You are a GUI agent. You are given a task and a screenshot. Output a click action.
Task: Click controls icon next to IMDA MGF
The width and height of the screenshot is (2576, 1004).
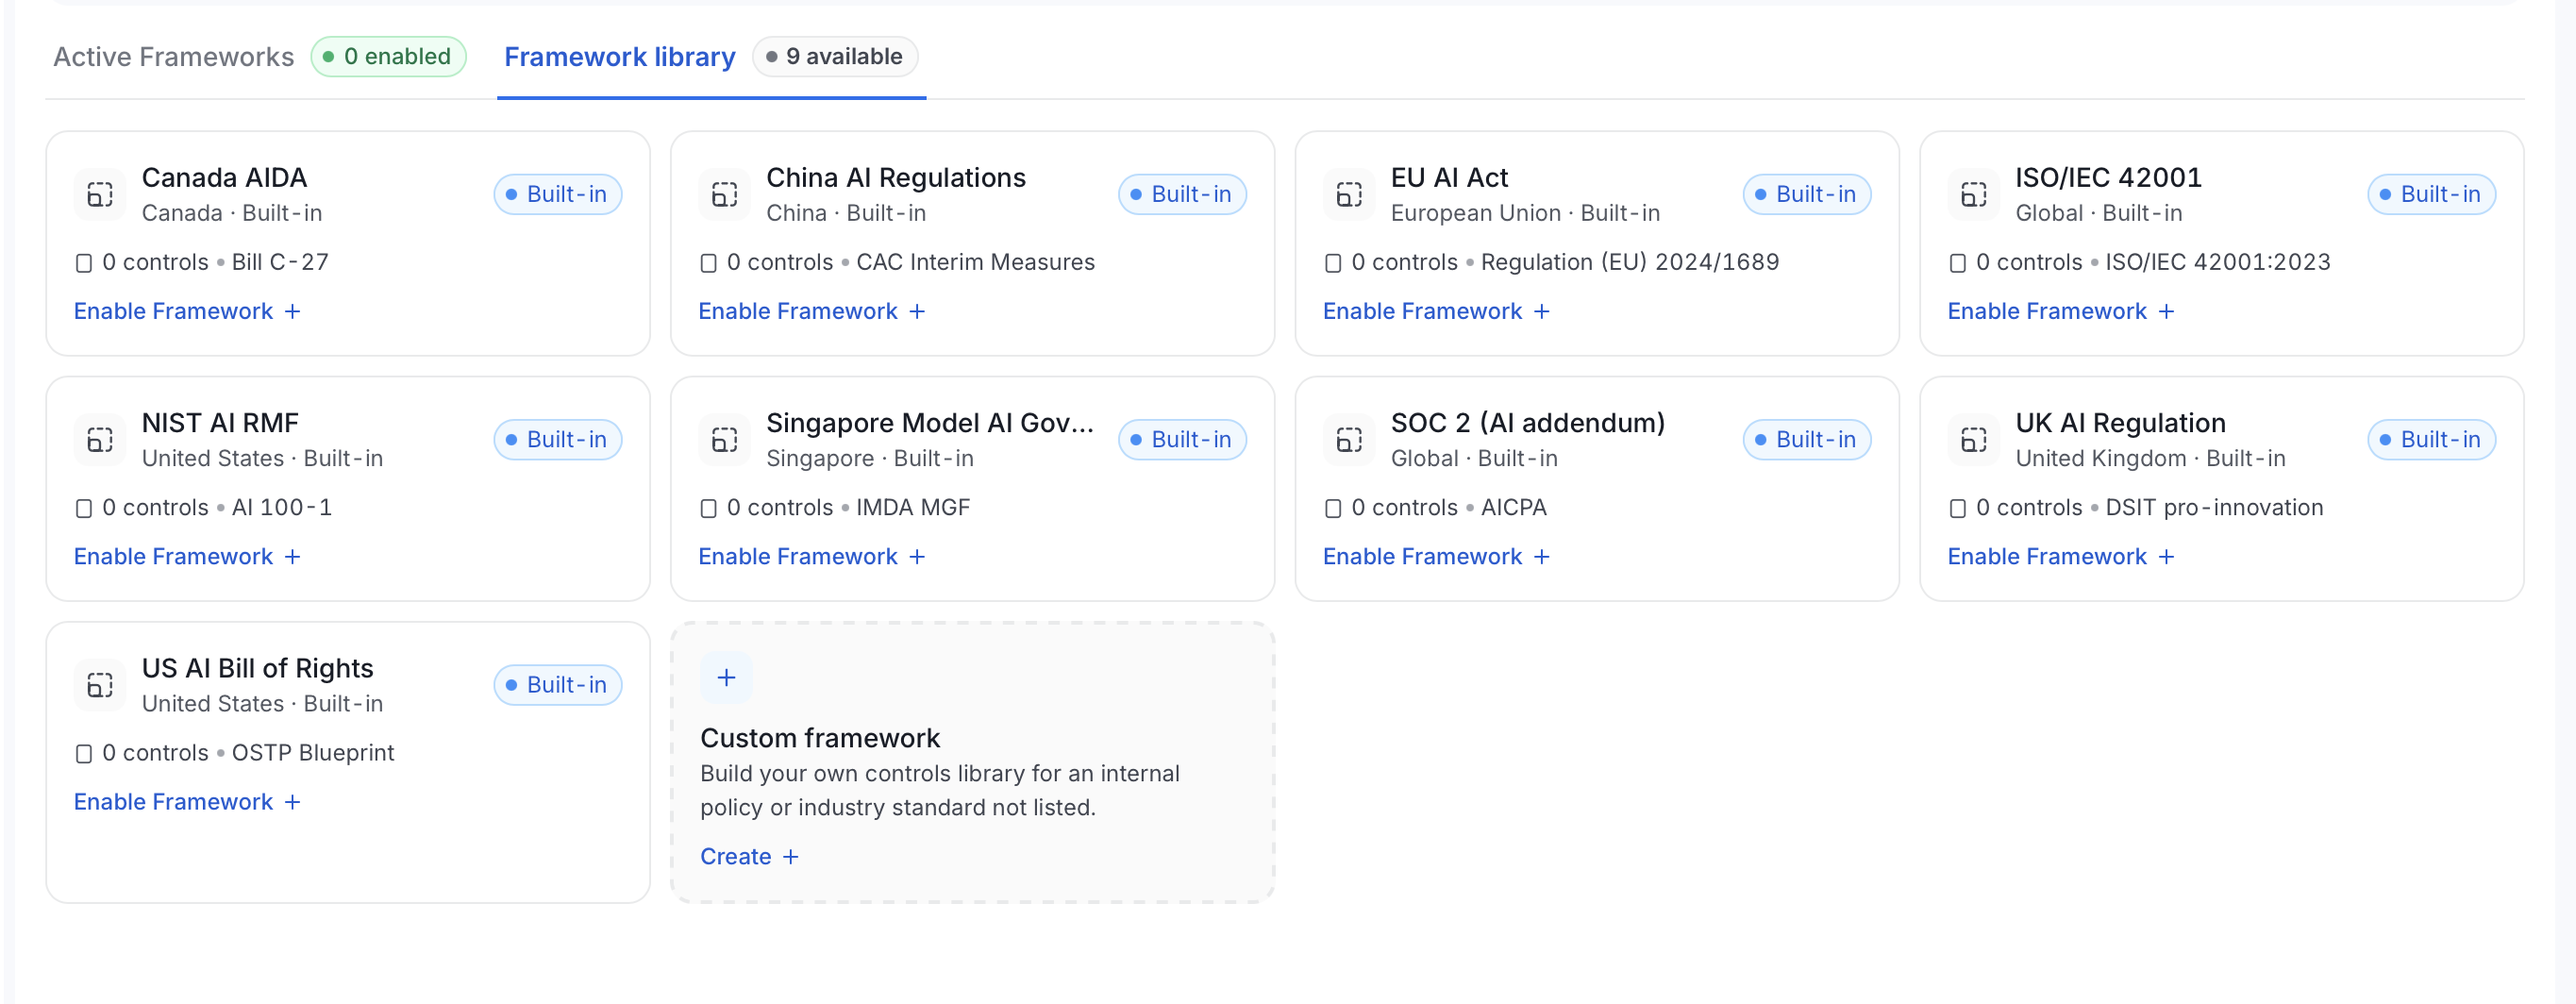pos(708,508)
